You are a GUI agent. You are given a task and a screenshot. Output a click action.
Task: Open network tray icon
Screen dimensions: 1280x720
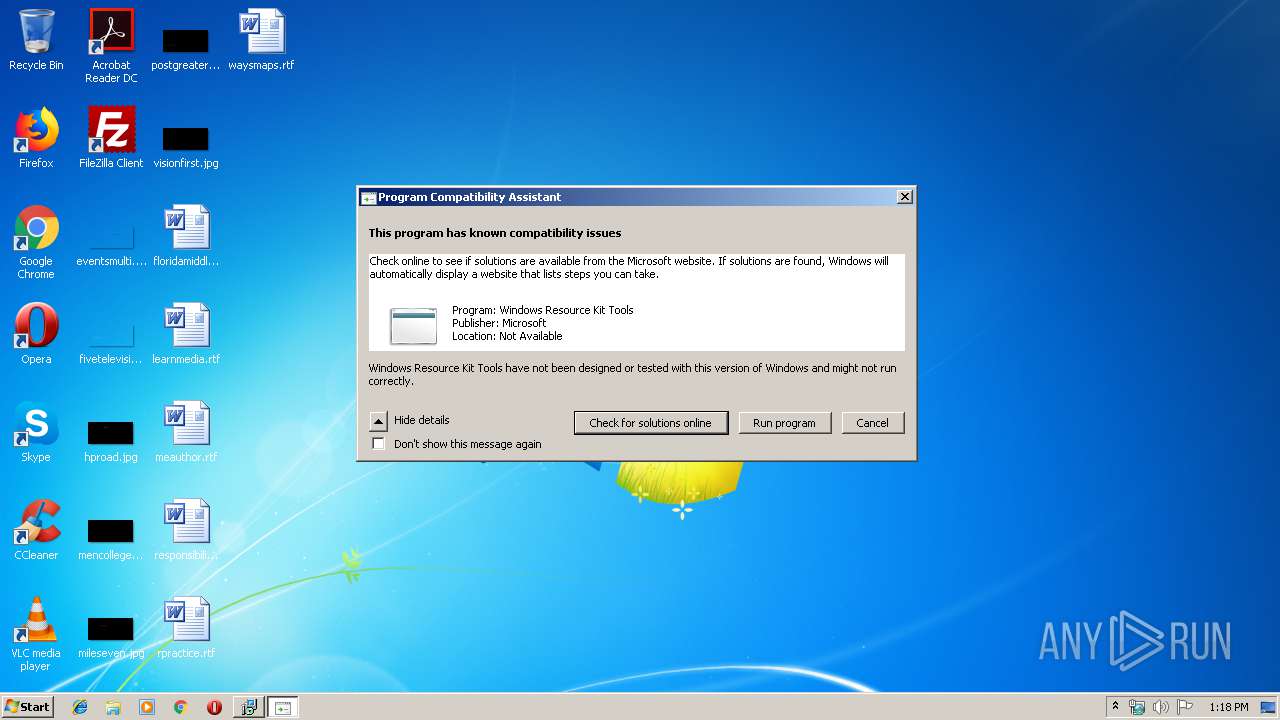pos(1137,707)
